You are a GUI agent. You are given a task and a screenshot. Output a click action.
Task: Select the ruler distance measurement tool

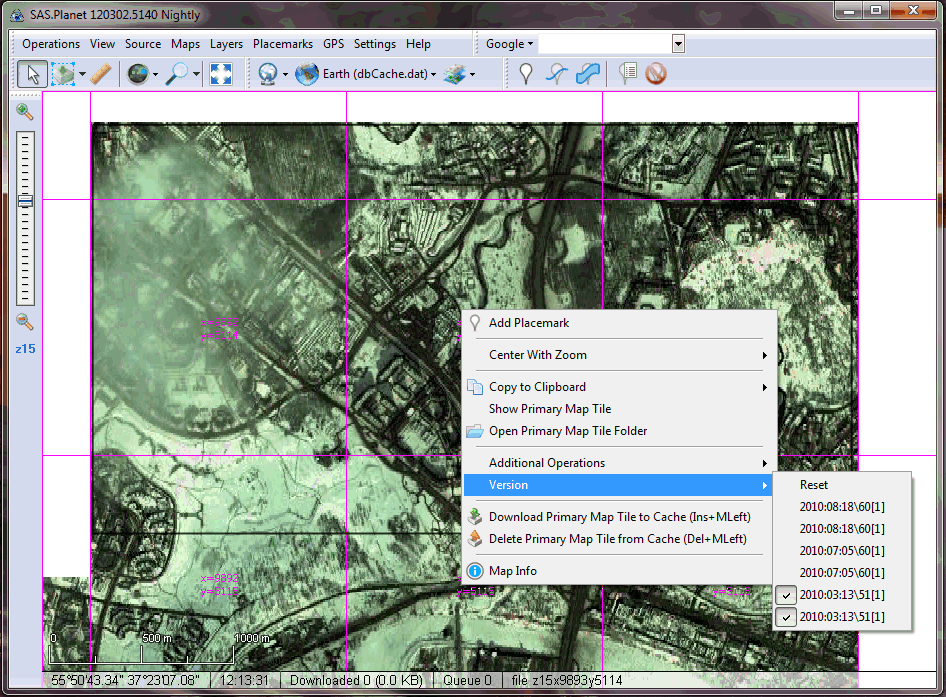(x=100, y=74)
